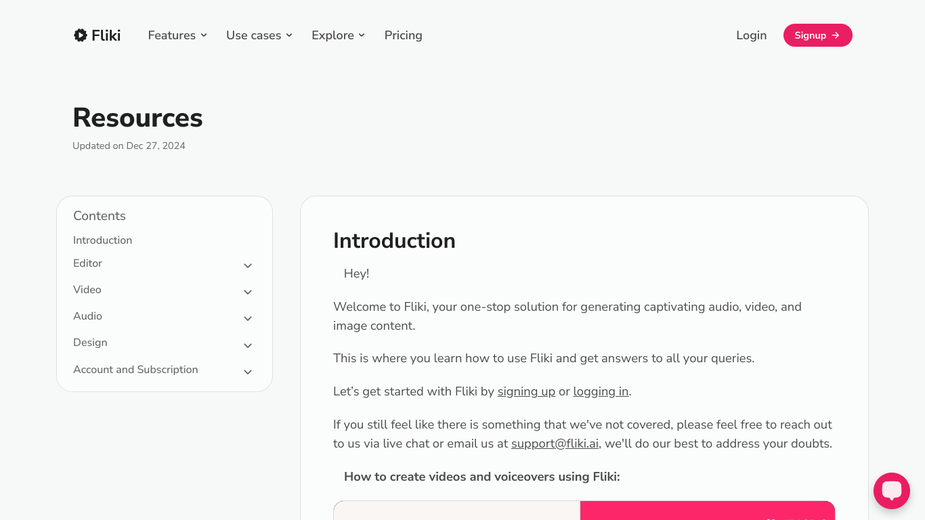This screenshot has width=925, height=520.
Task: Click the arrow icon in Signup button
Action: 835,35
